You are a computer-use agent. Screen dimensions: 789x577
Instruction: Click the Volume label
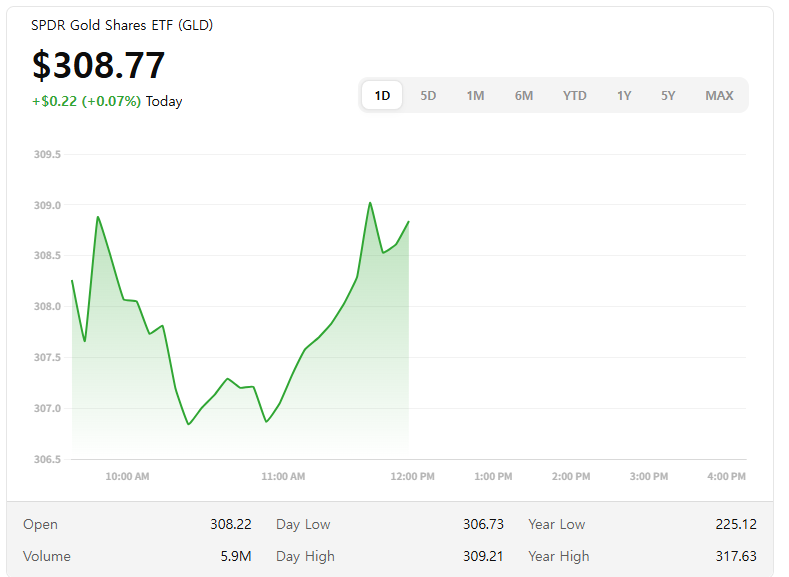(x=47, y=556)
